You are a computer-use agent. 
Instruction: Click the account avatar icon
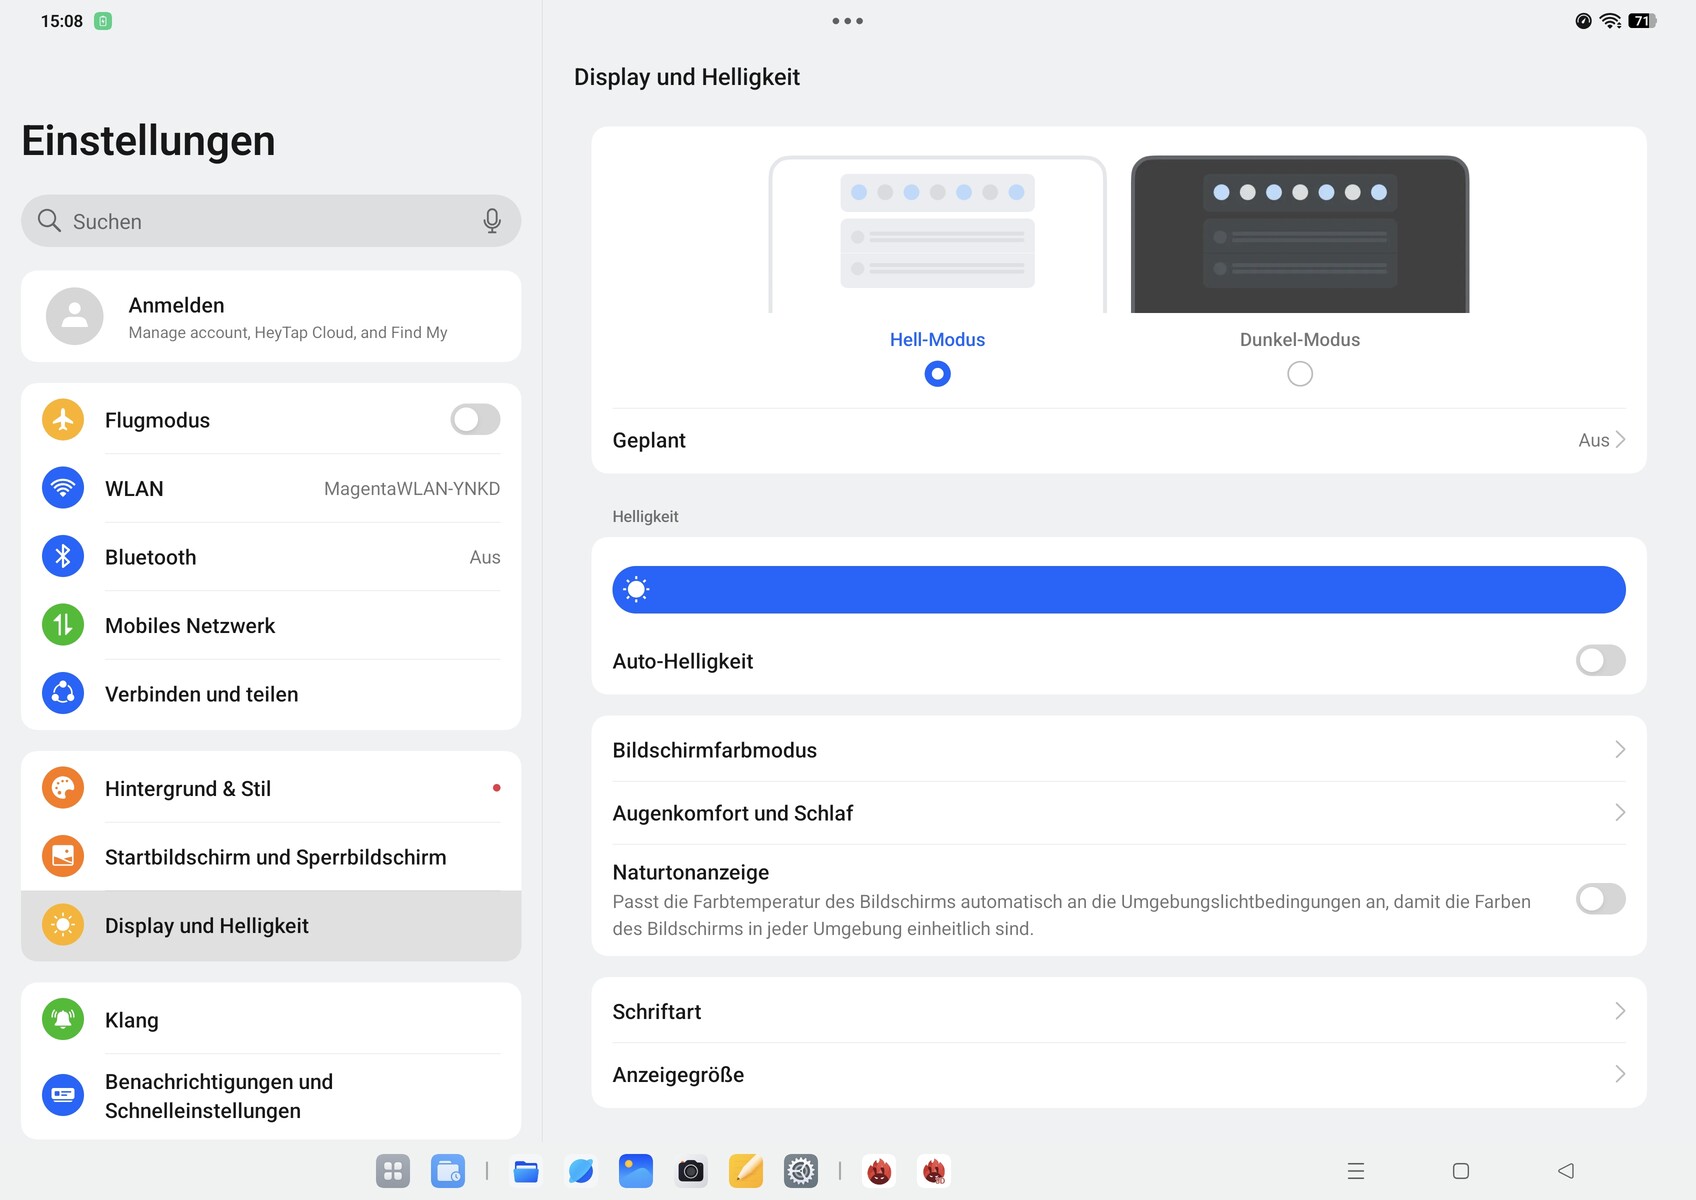(75, 316)
